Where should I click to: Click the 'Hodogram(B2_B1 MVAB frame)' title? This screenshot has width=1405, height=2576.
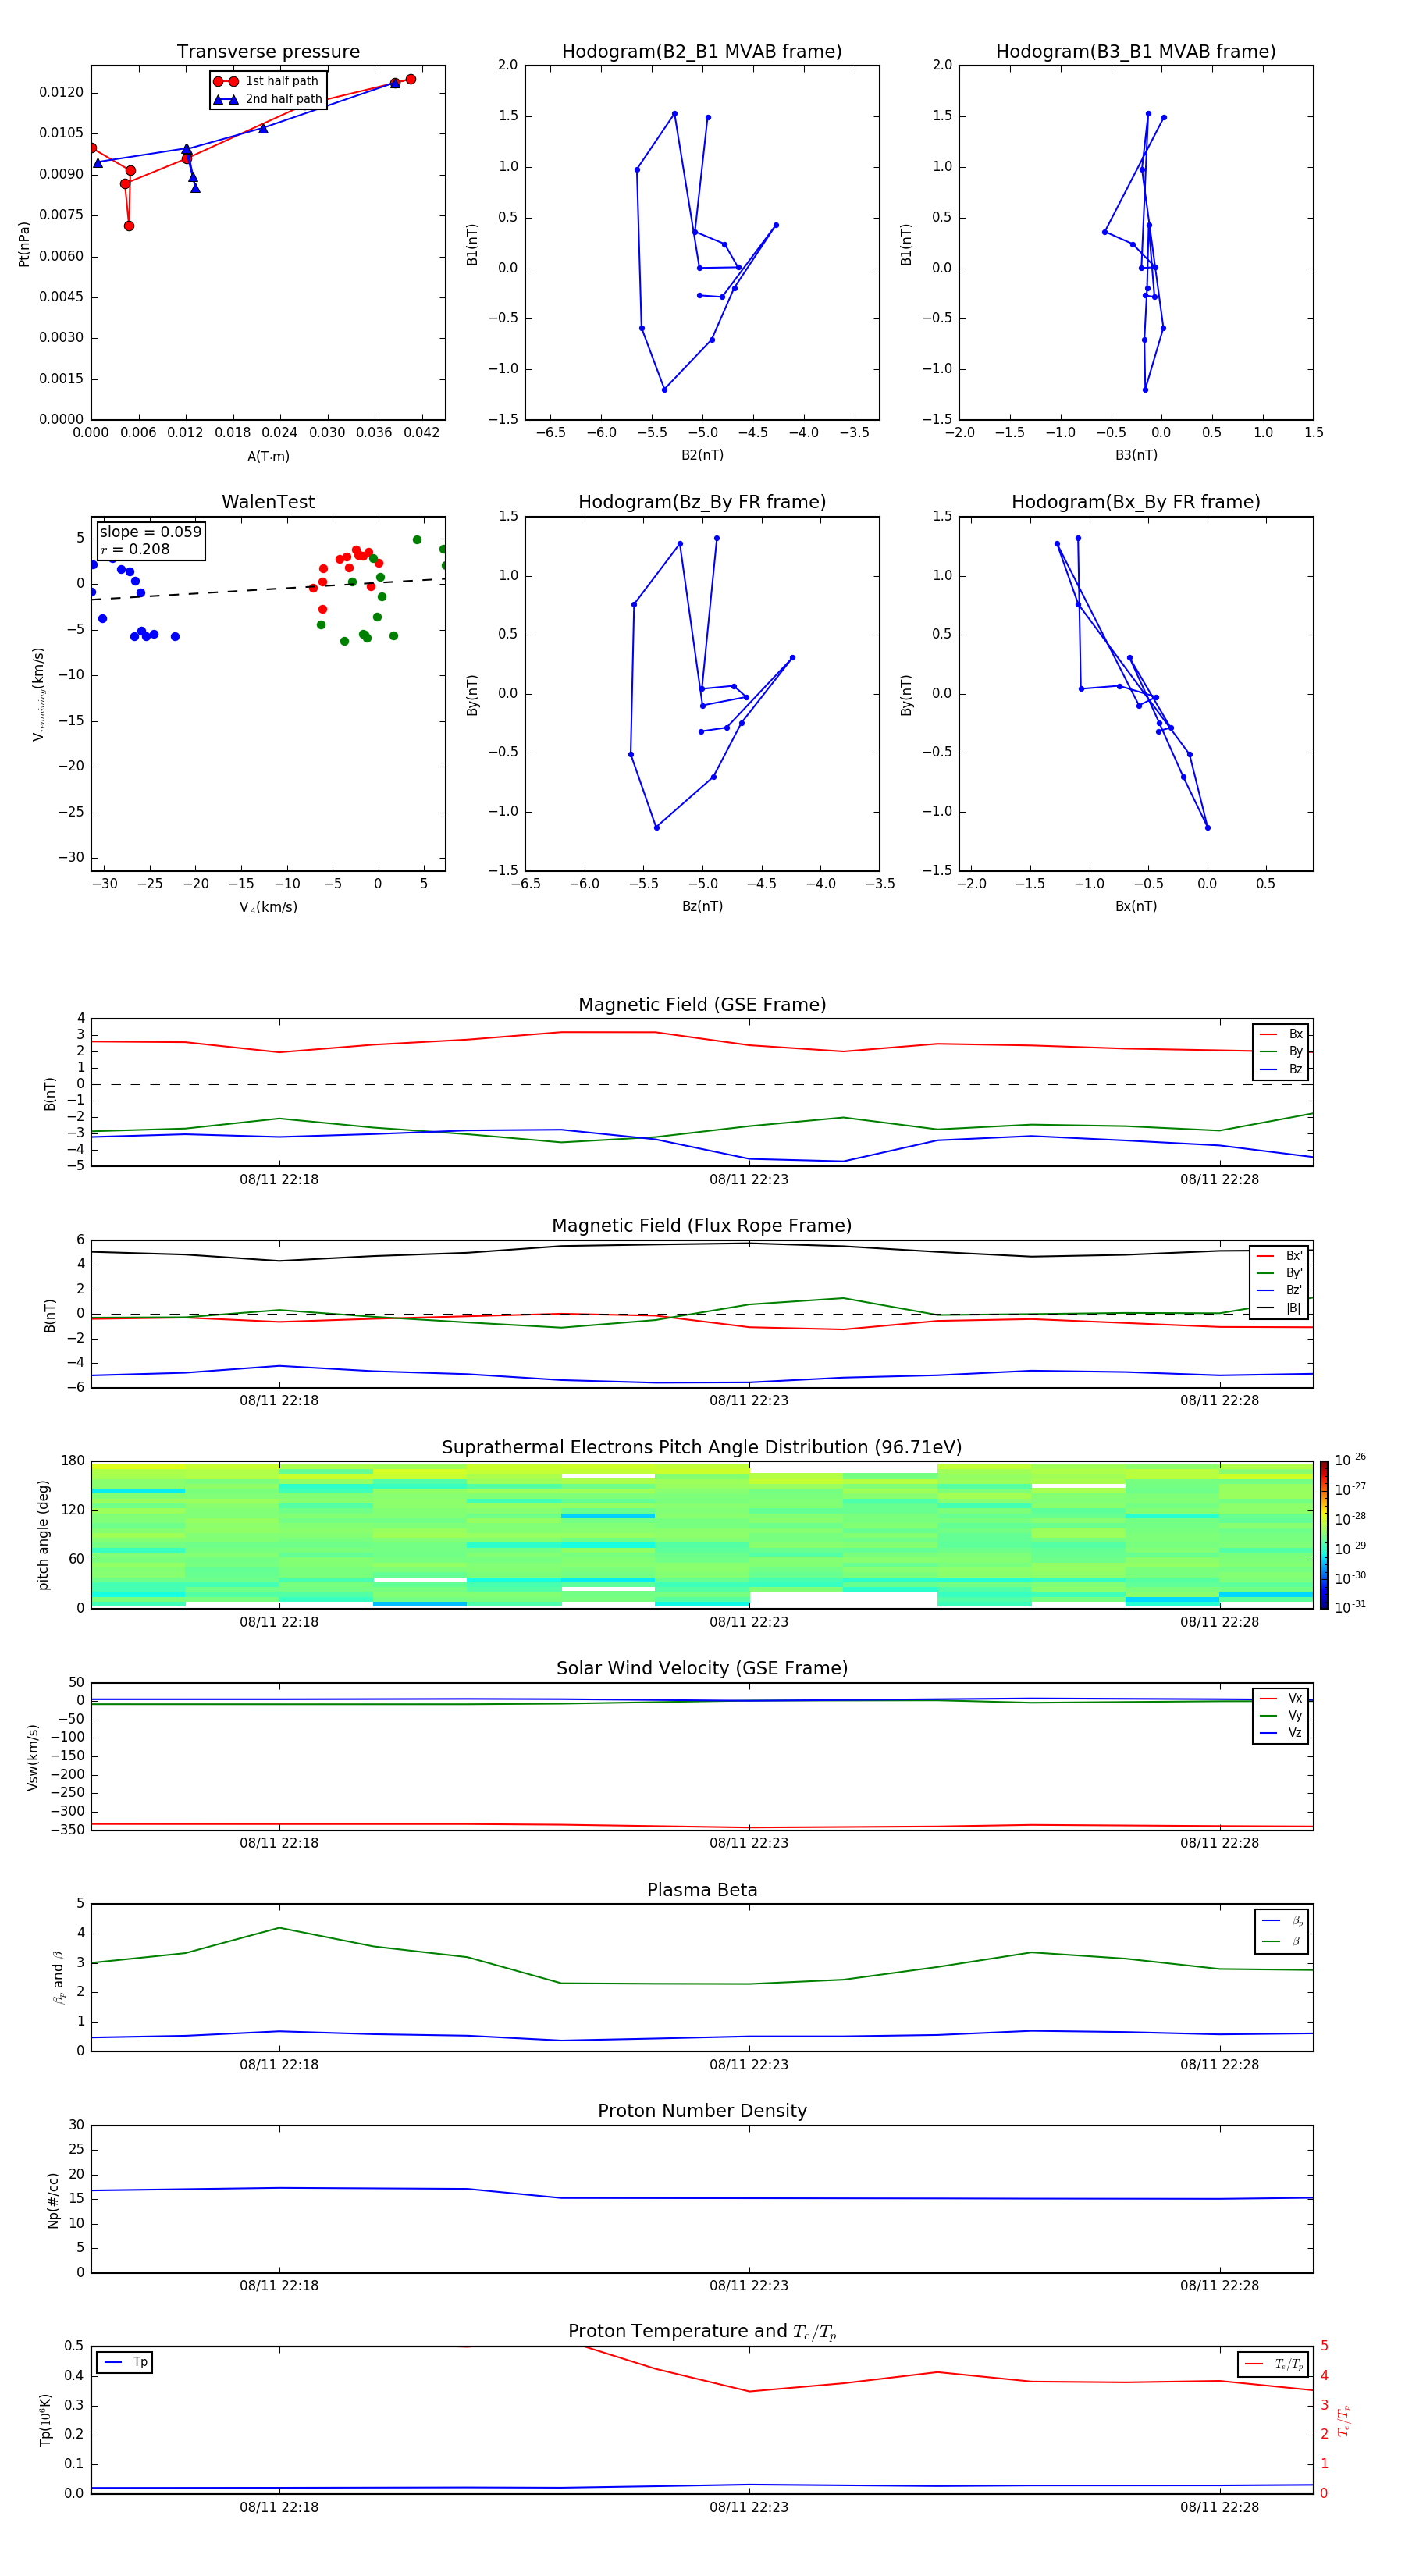tap(702, 52)
